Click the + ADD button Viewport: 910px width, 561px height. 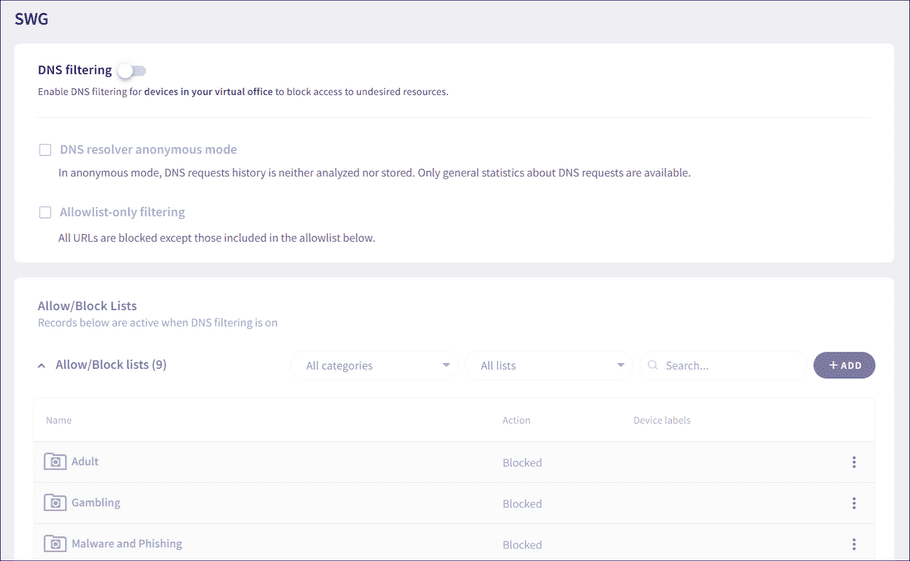click(844, 365)
